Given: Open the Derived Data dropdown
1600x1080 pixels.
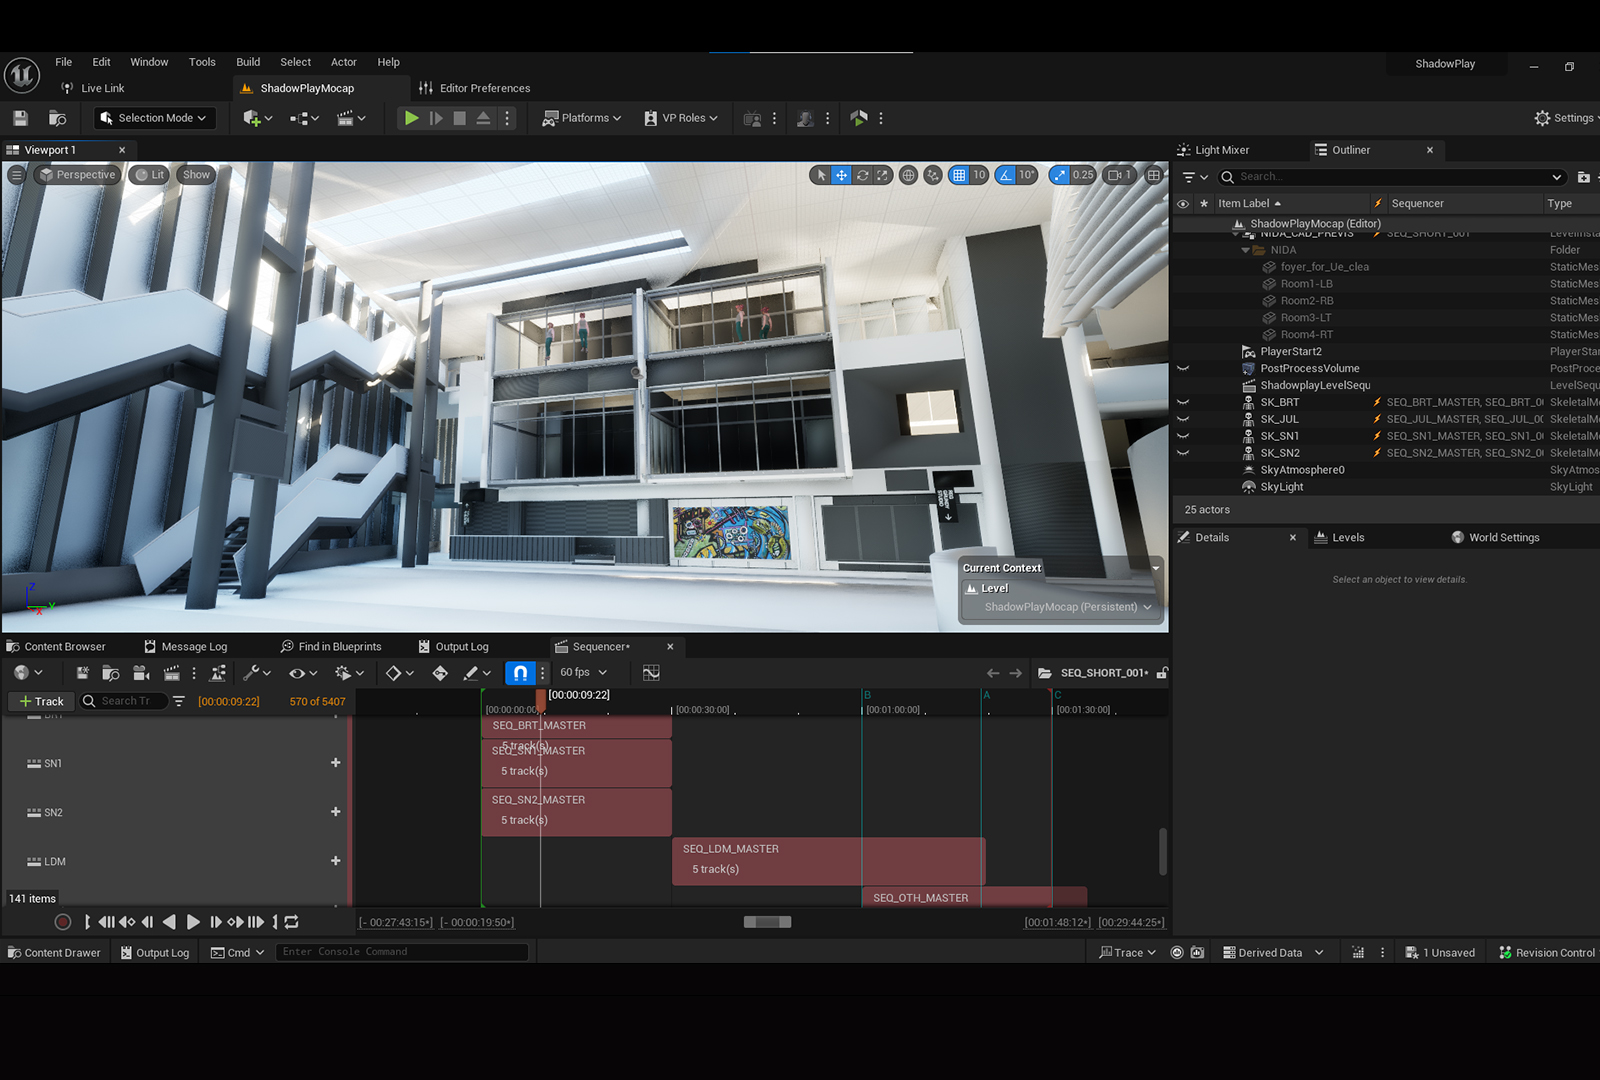Looking at the screenshot, I should point(1273,952).
